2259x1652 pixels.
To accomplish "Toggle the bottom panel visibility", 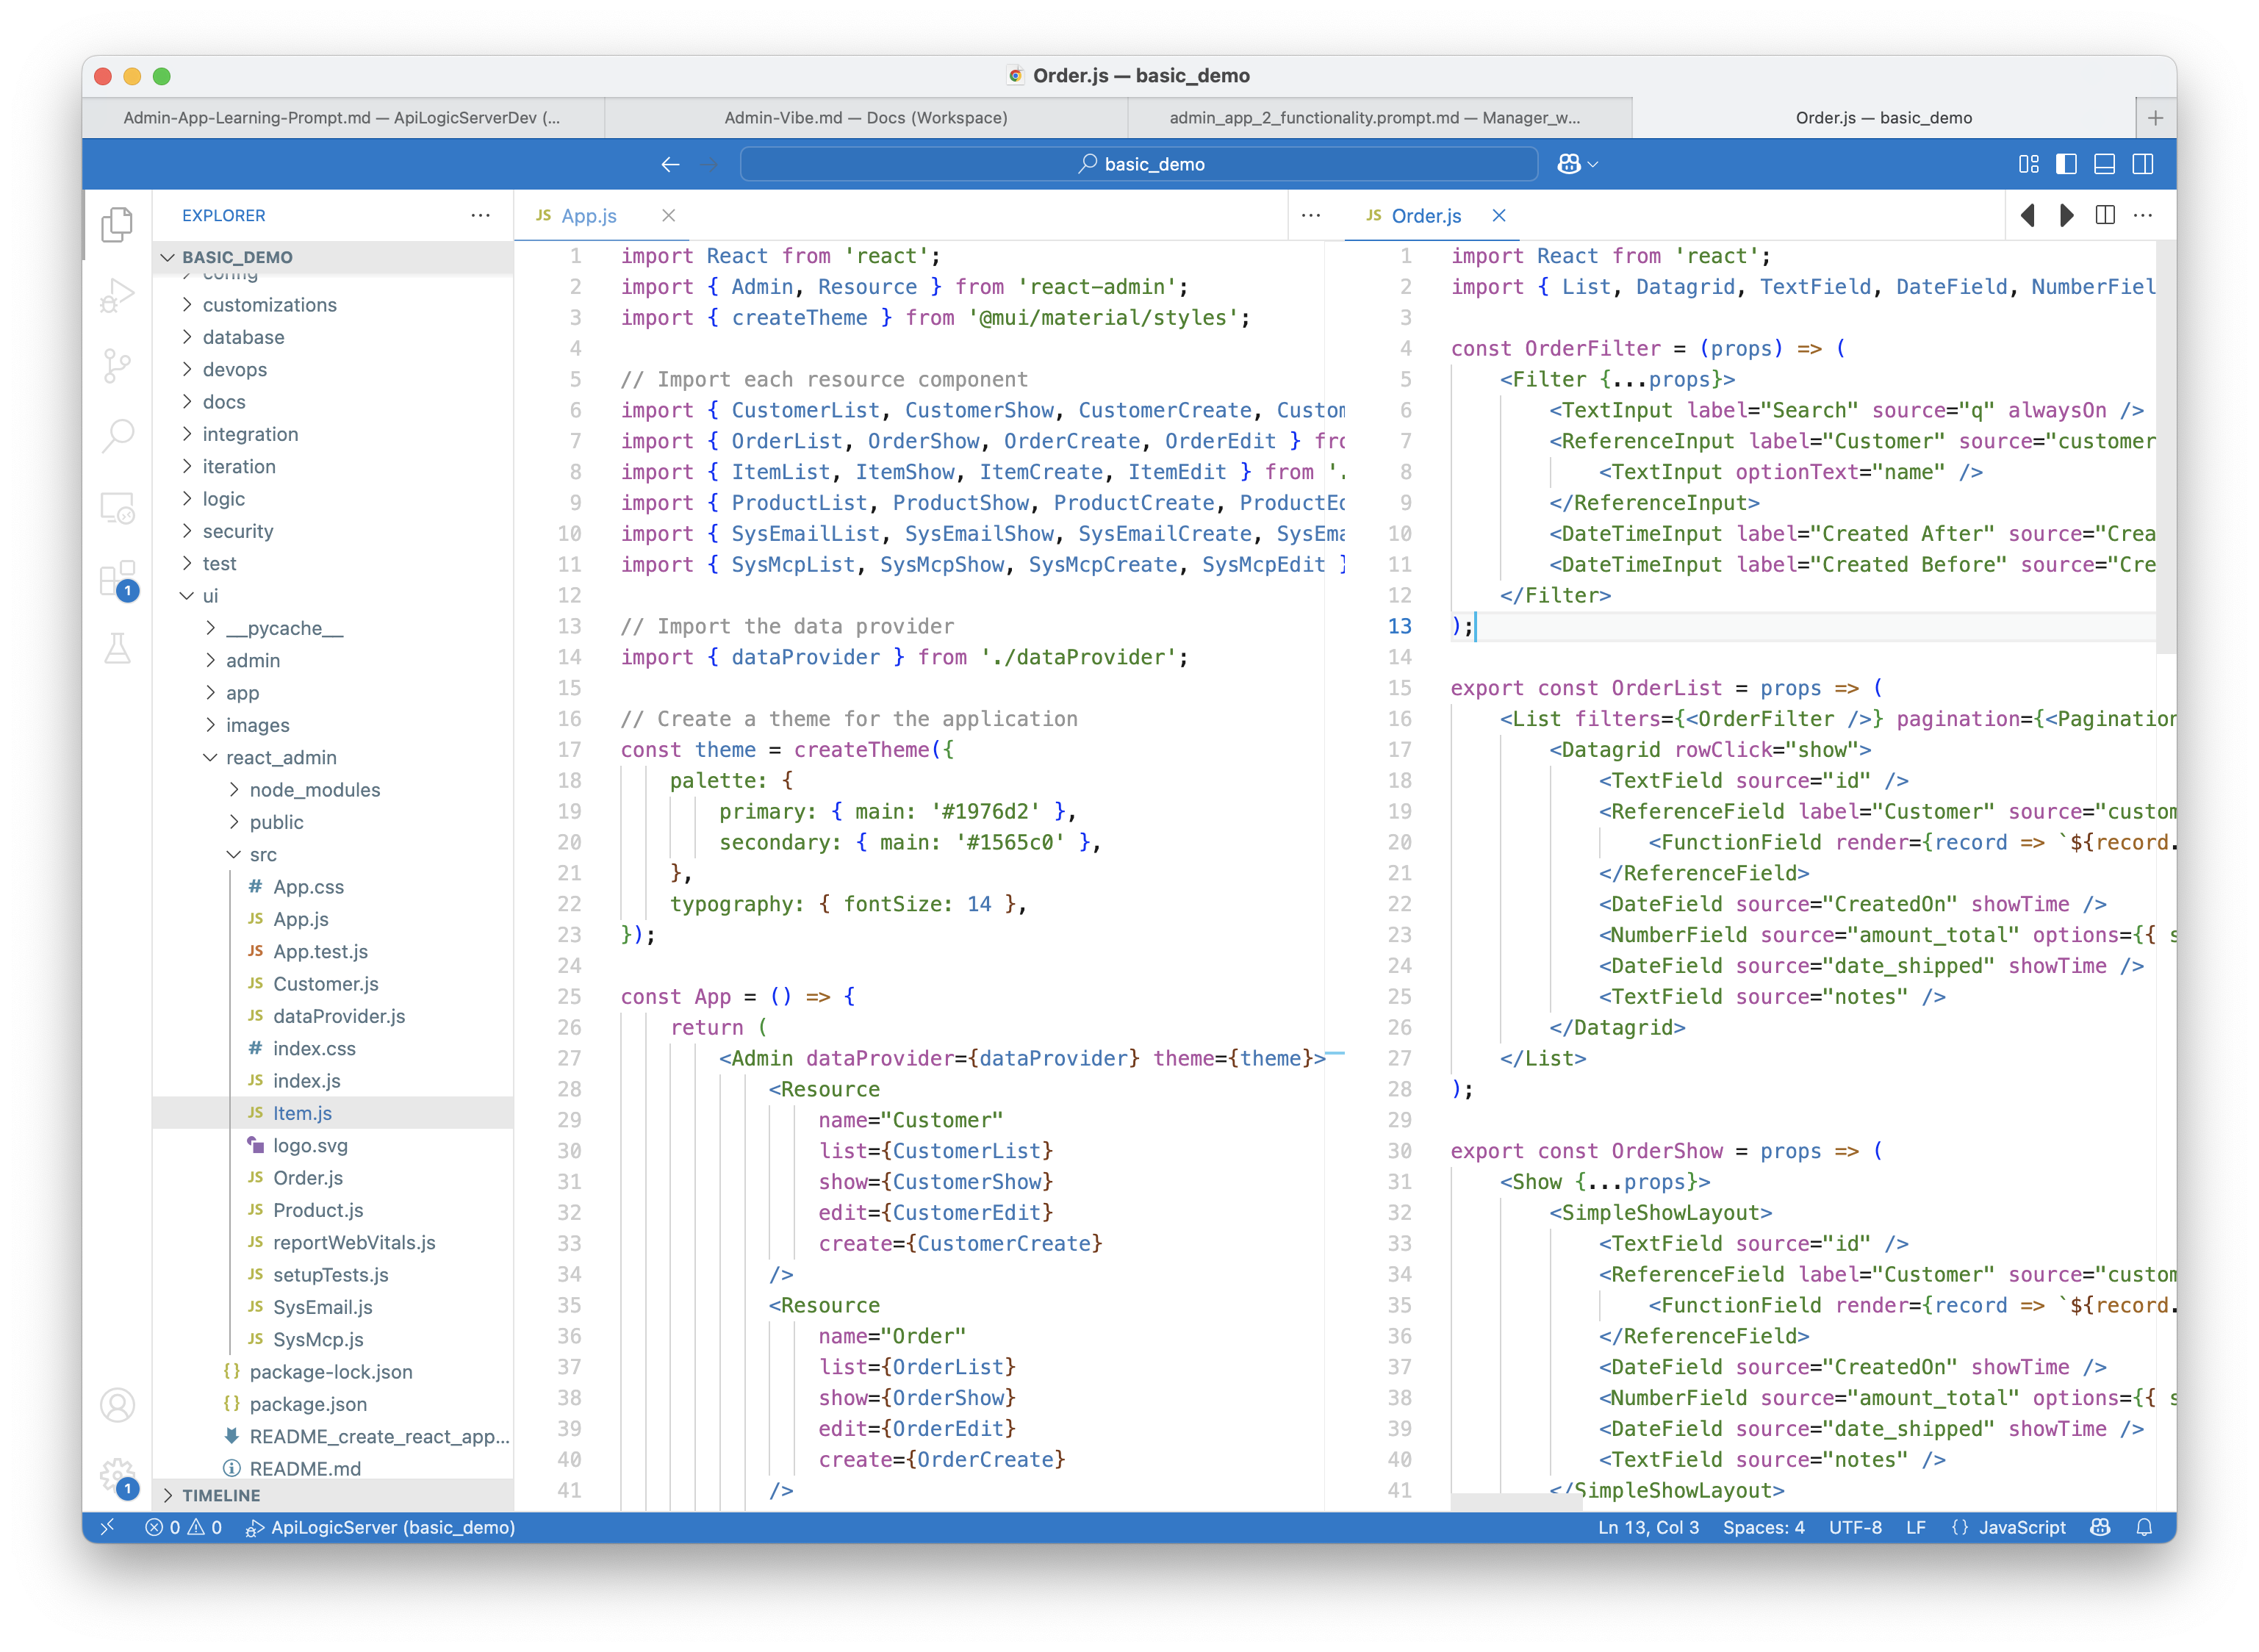I will (2104, 164).
